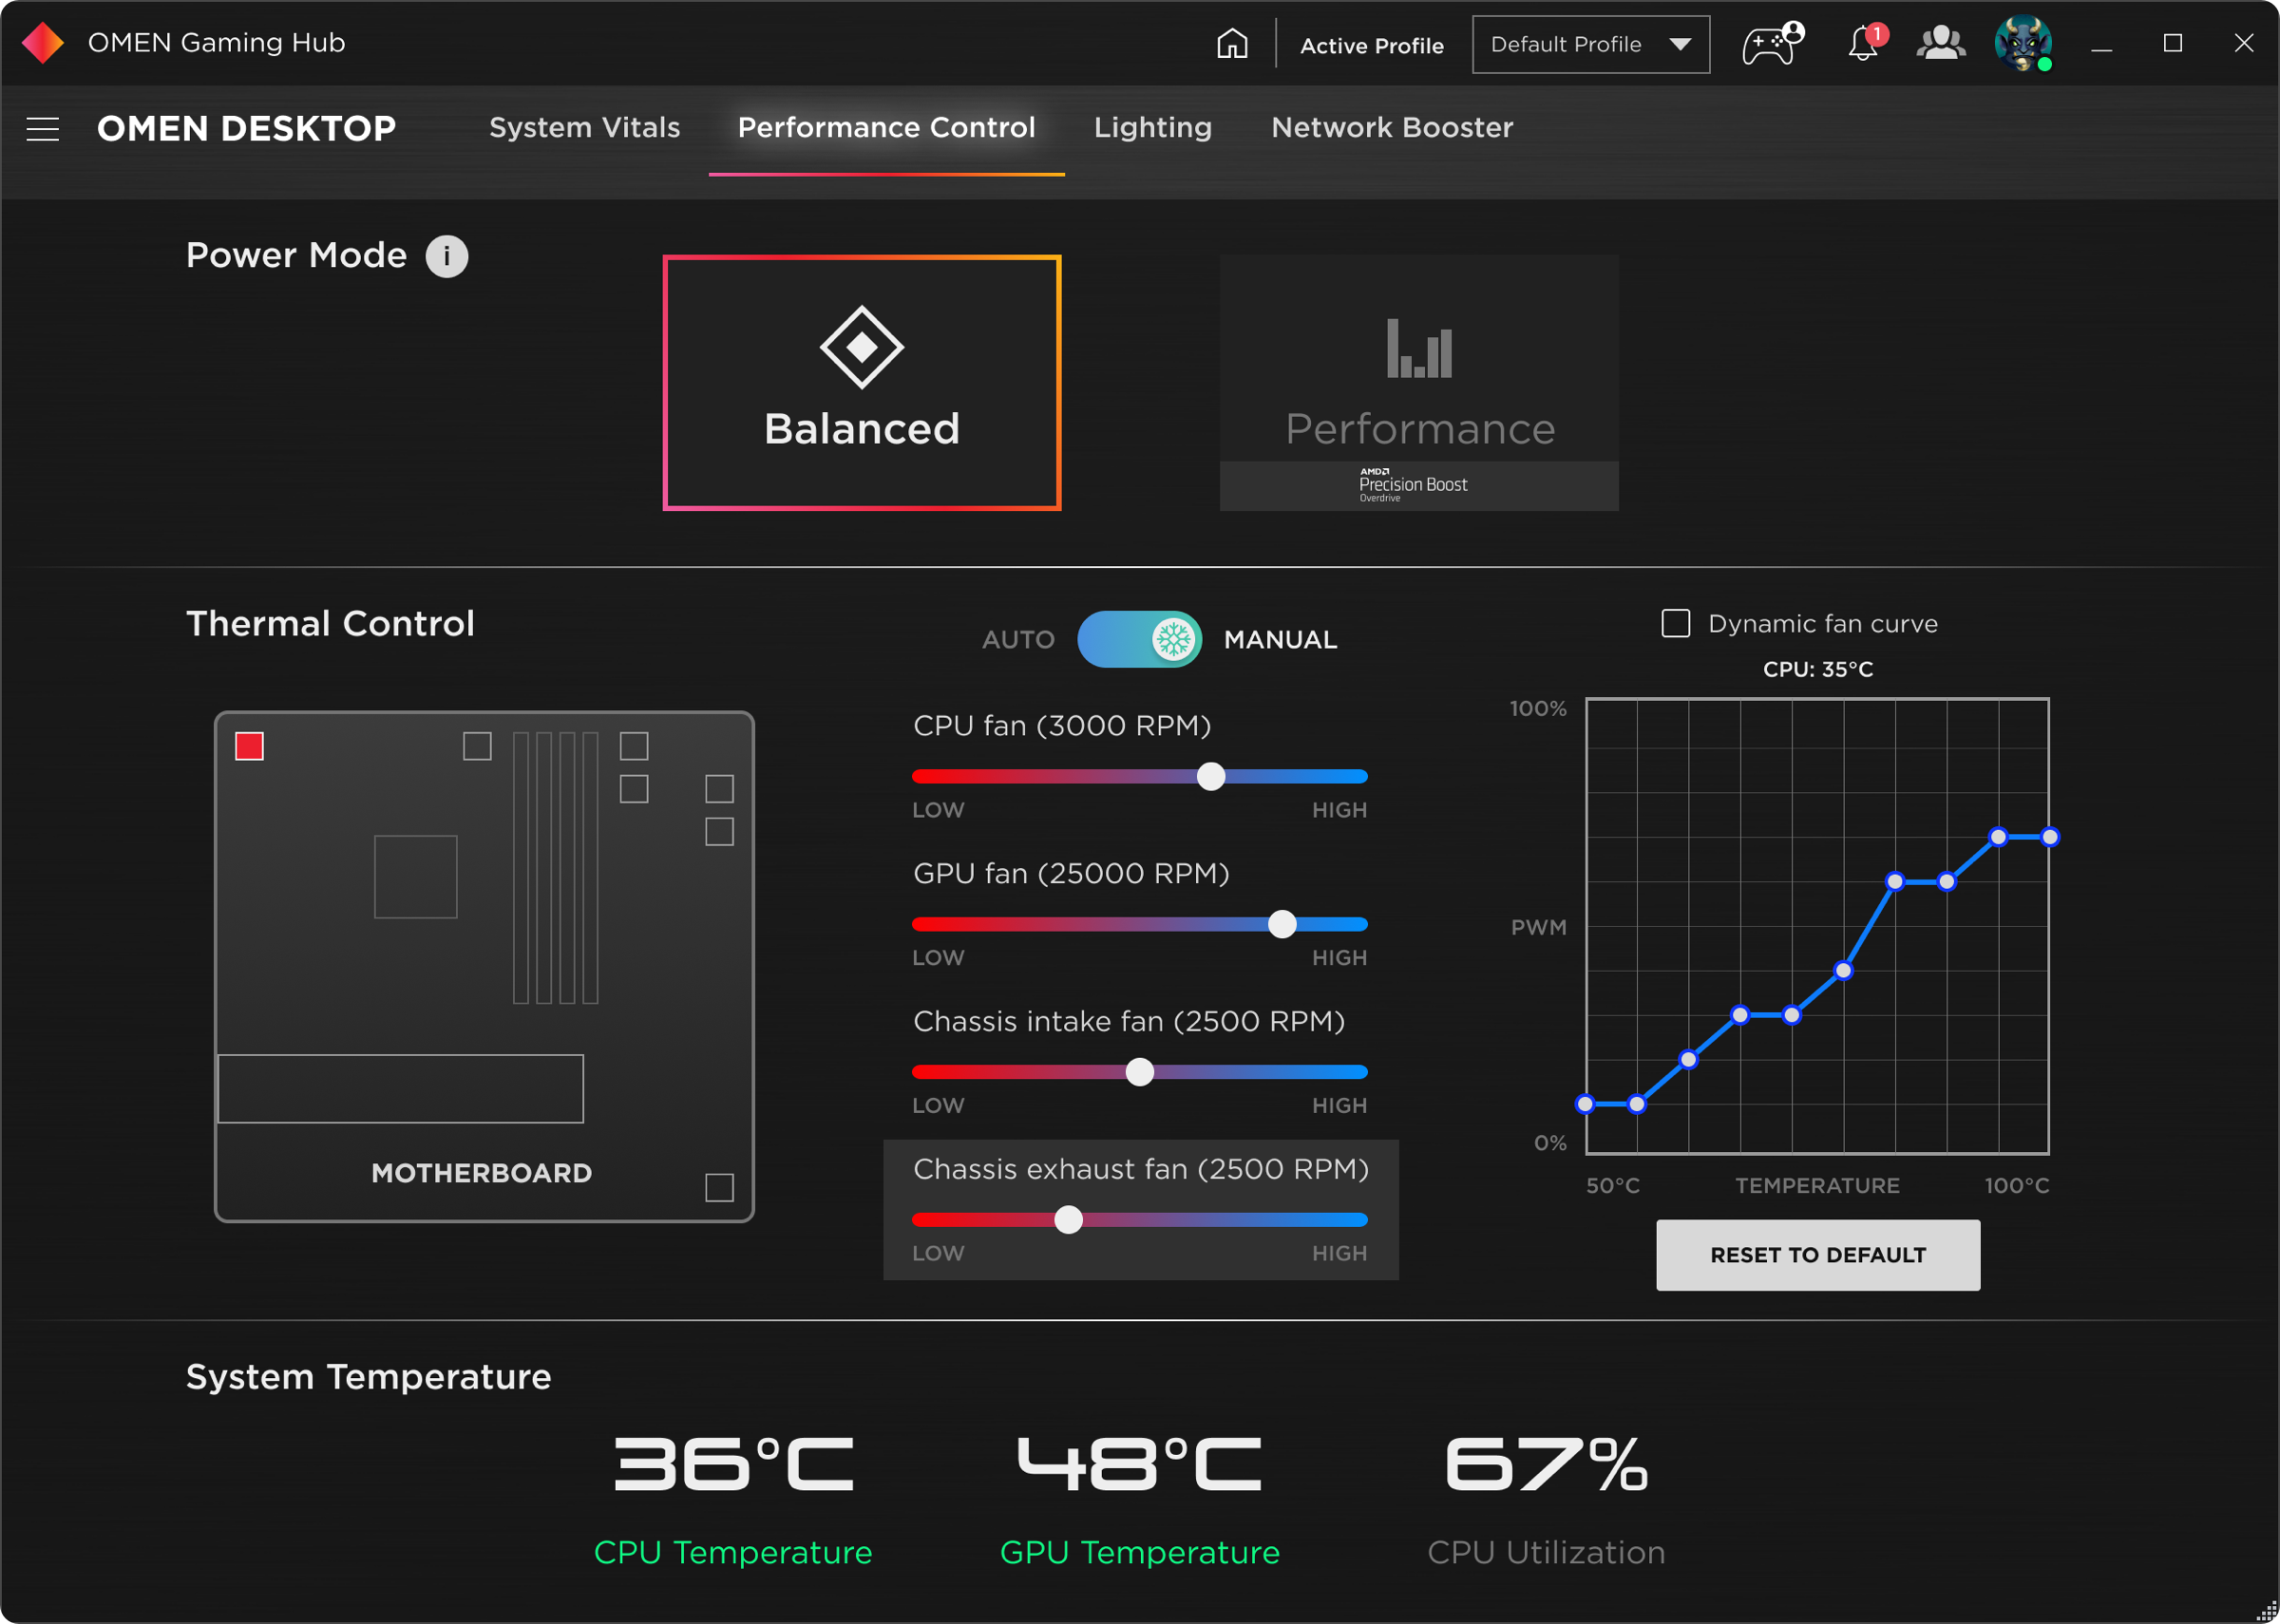This screenshot has height=1624, width=2280.
Task: Click the MOTHERBOARD label
Action: point(482,1174)
